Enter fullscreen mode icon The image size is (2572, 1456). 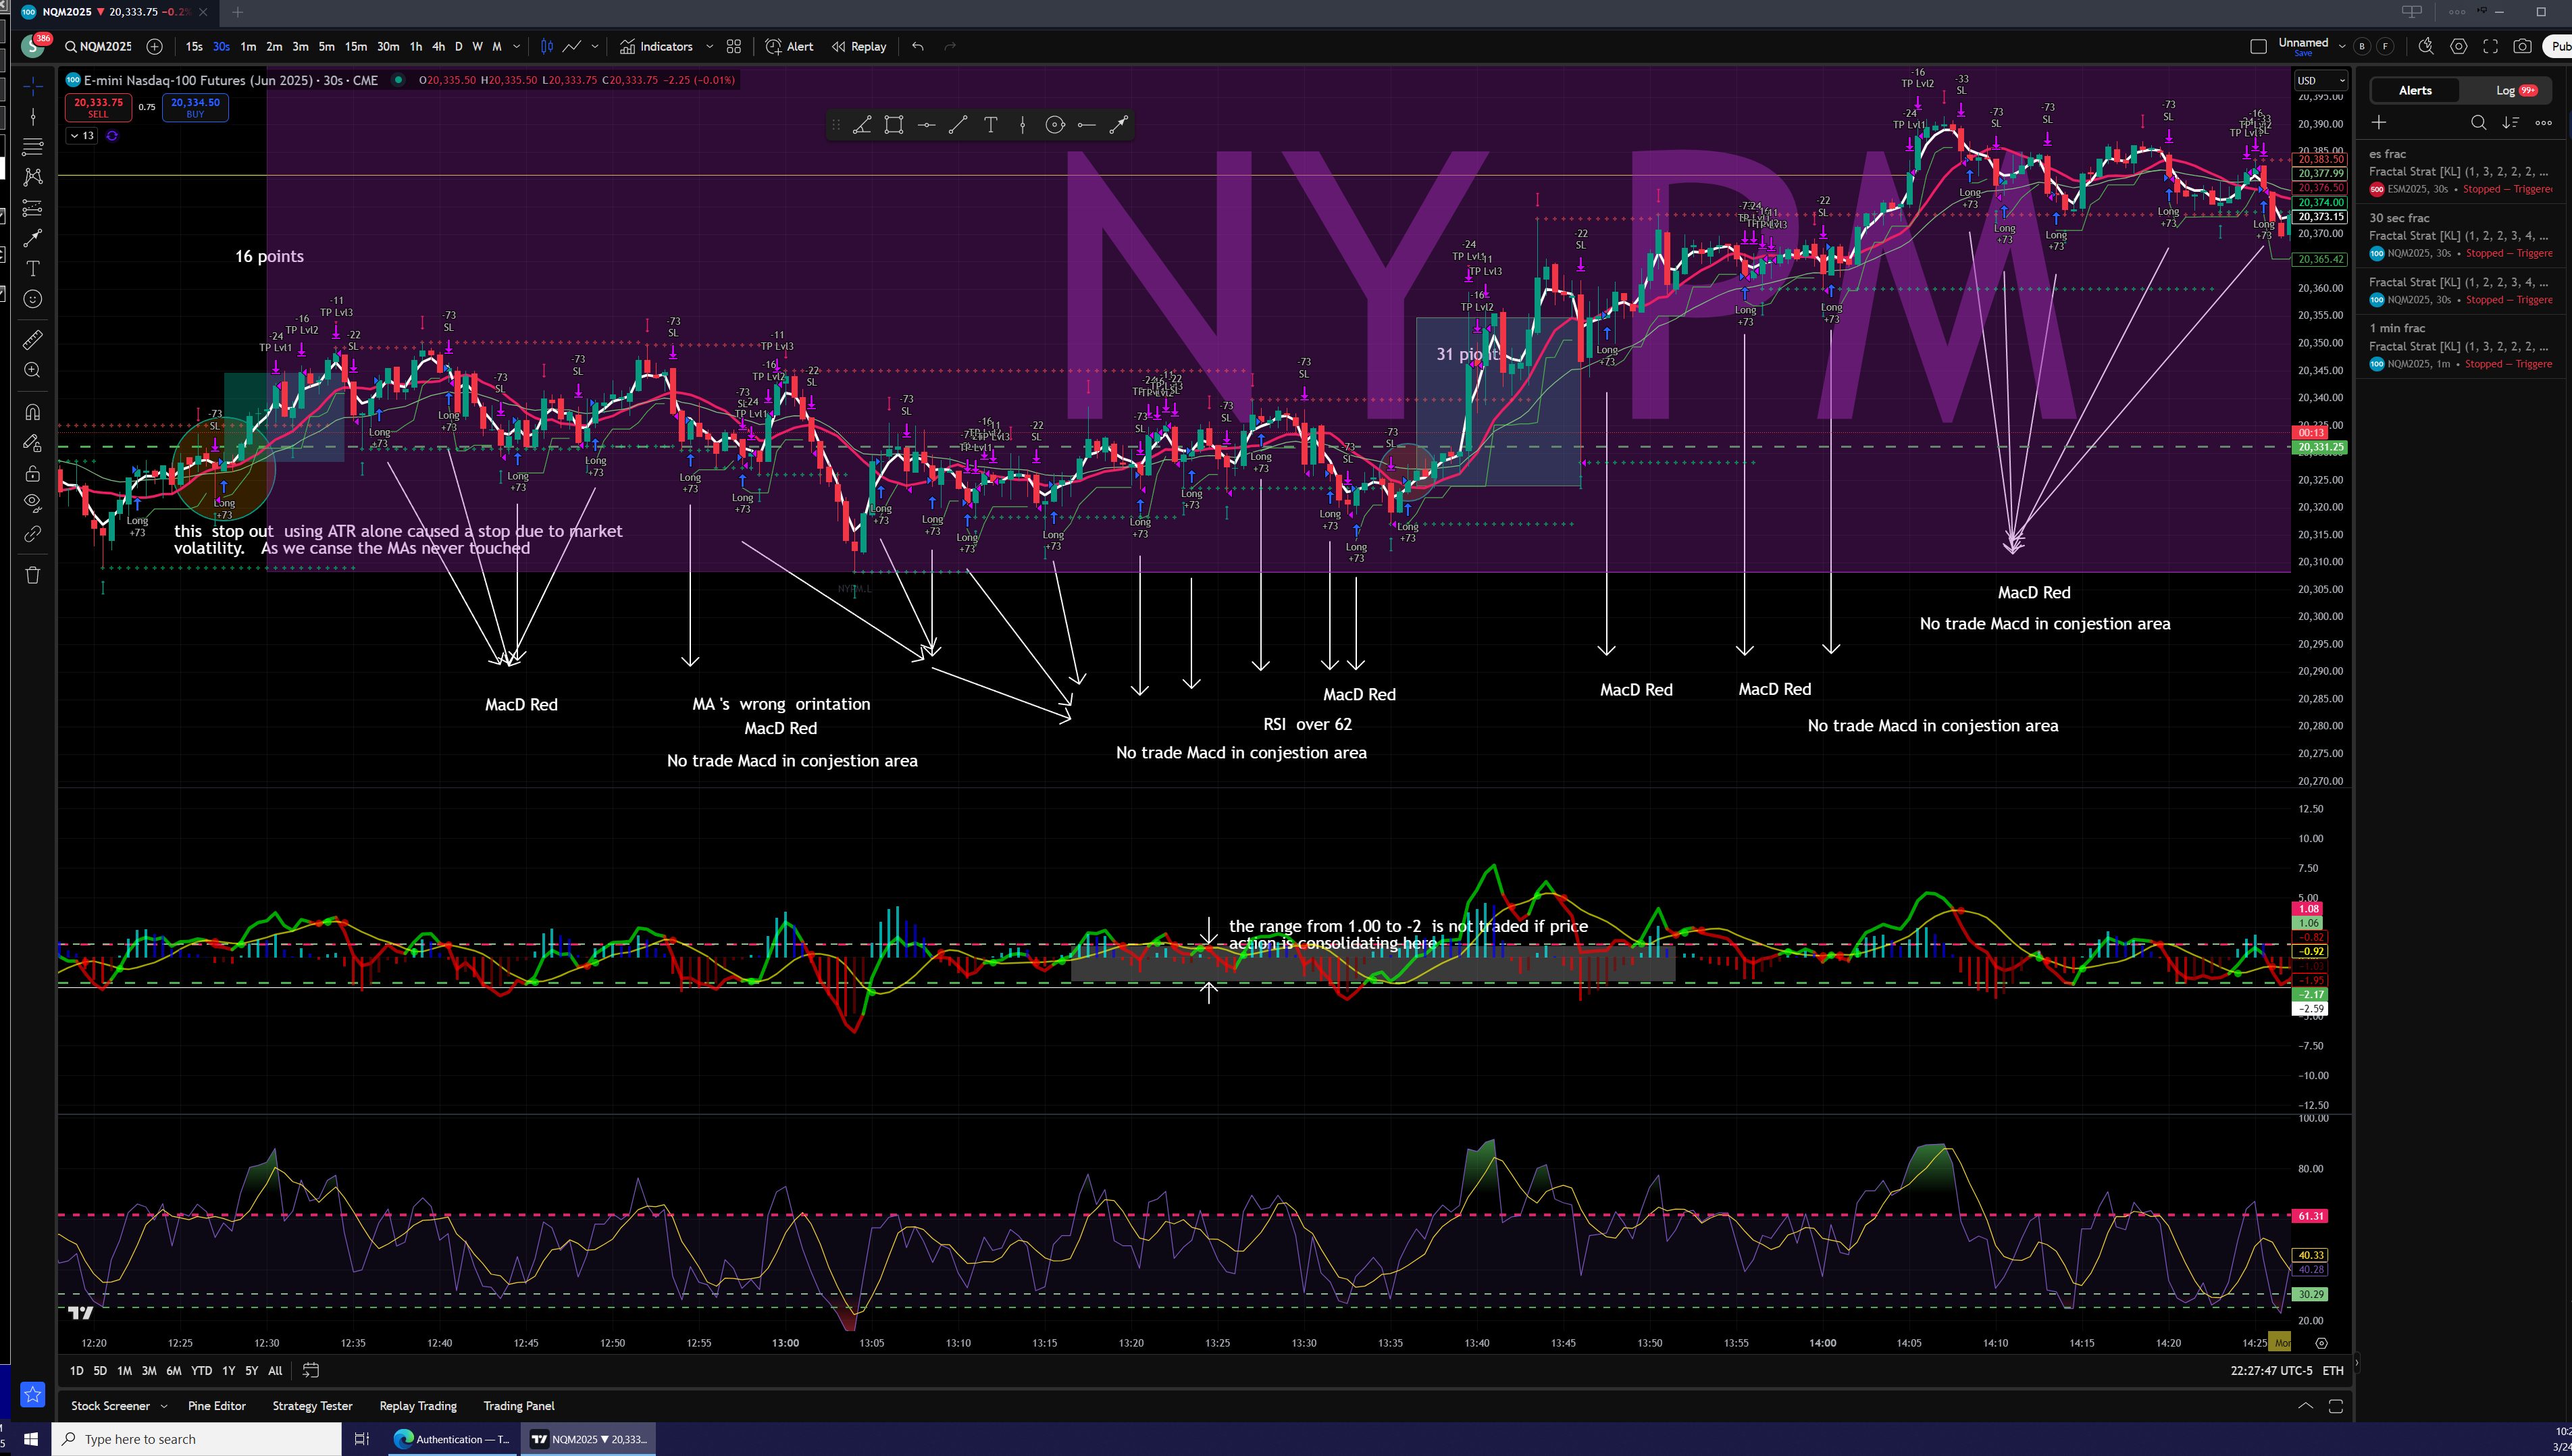click(2491, 47)
